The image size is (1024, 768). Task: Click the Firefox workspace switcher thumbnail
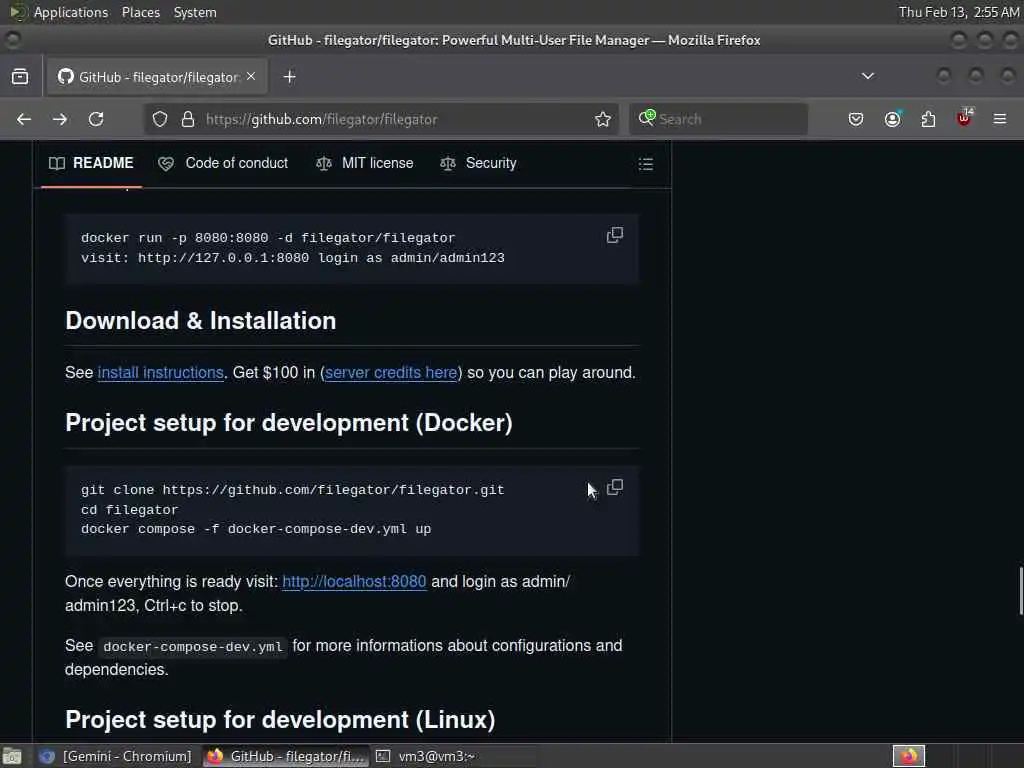tap(909, 756)
